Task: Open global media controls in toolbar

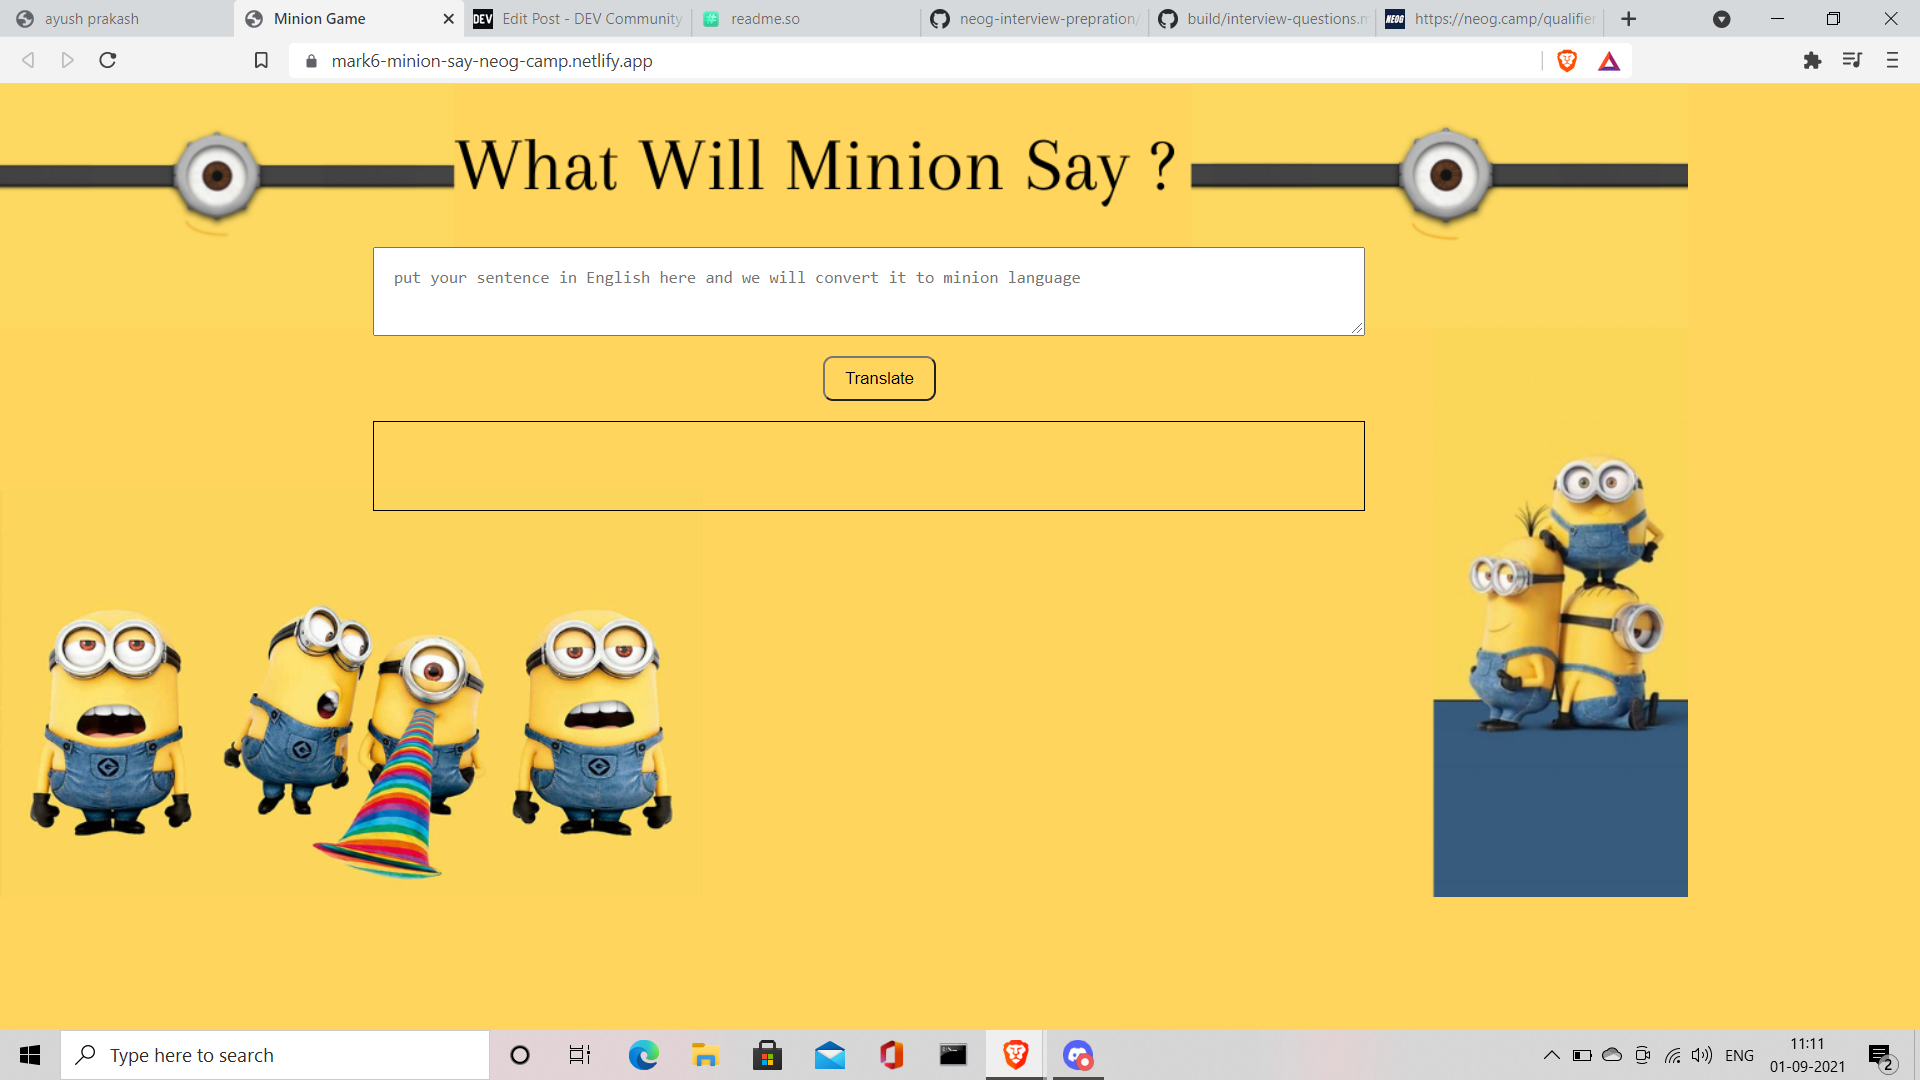Action: click(1852, 60)
